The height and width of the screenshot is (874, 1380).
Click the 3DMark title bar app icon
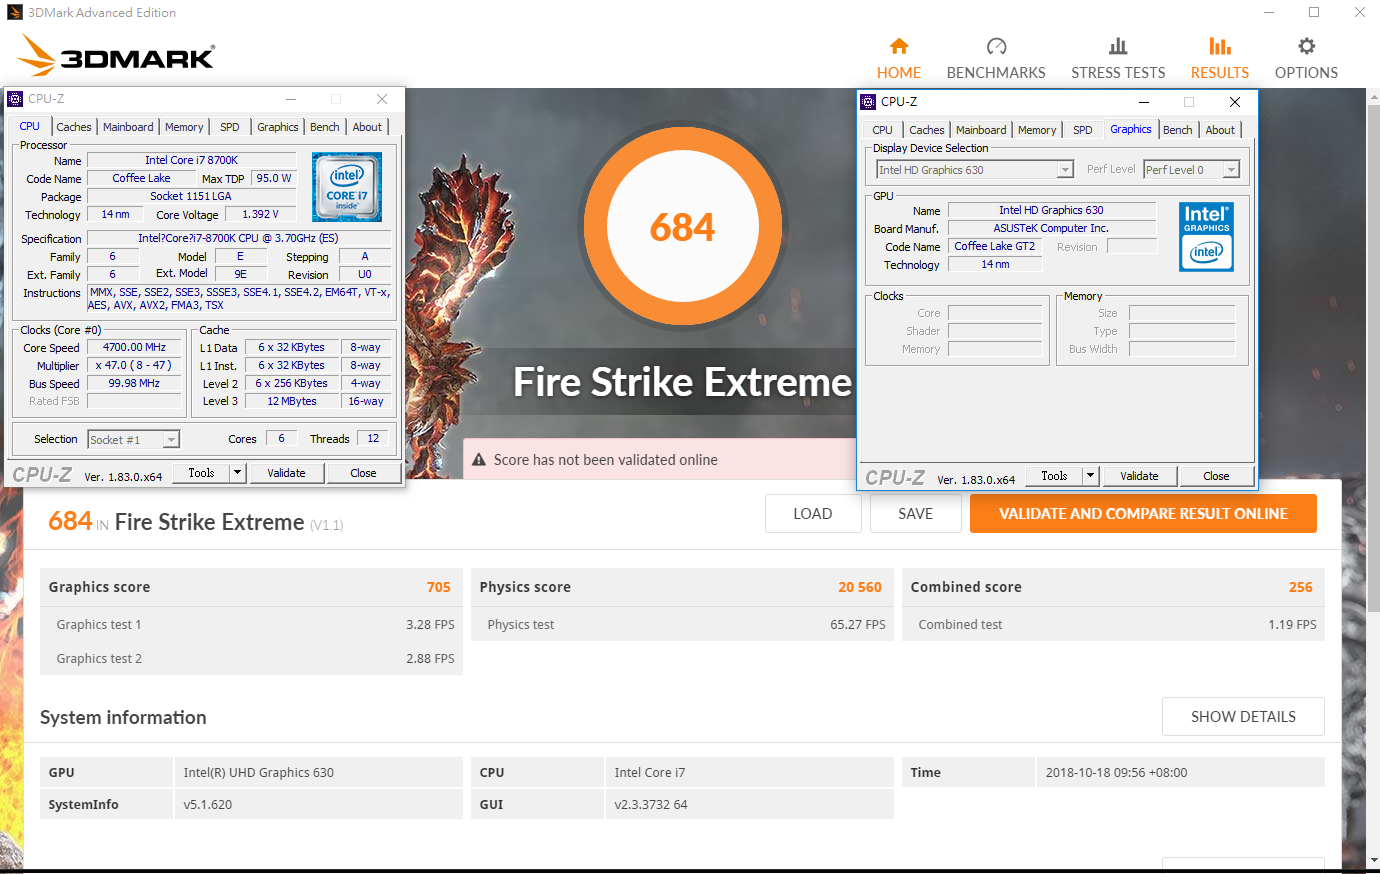click(x=14, y=13)
